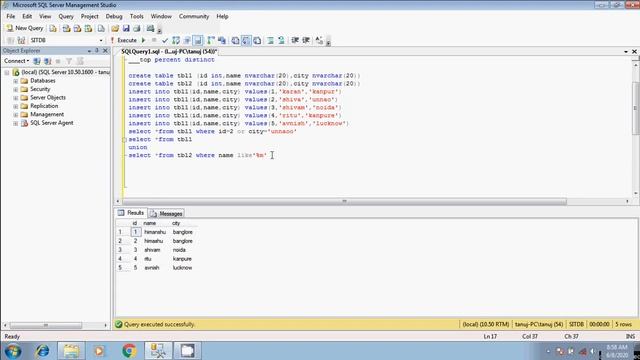Display the estimated execution plan
The width and height of the screenshot is (640, 360).
[x=176, y=40]
